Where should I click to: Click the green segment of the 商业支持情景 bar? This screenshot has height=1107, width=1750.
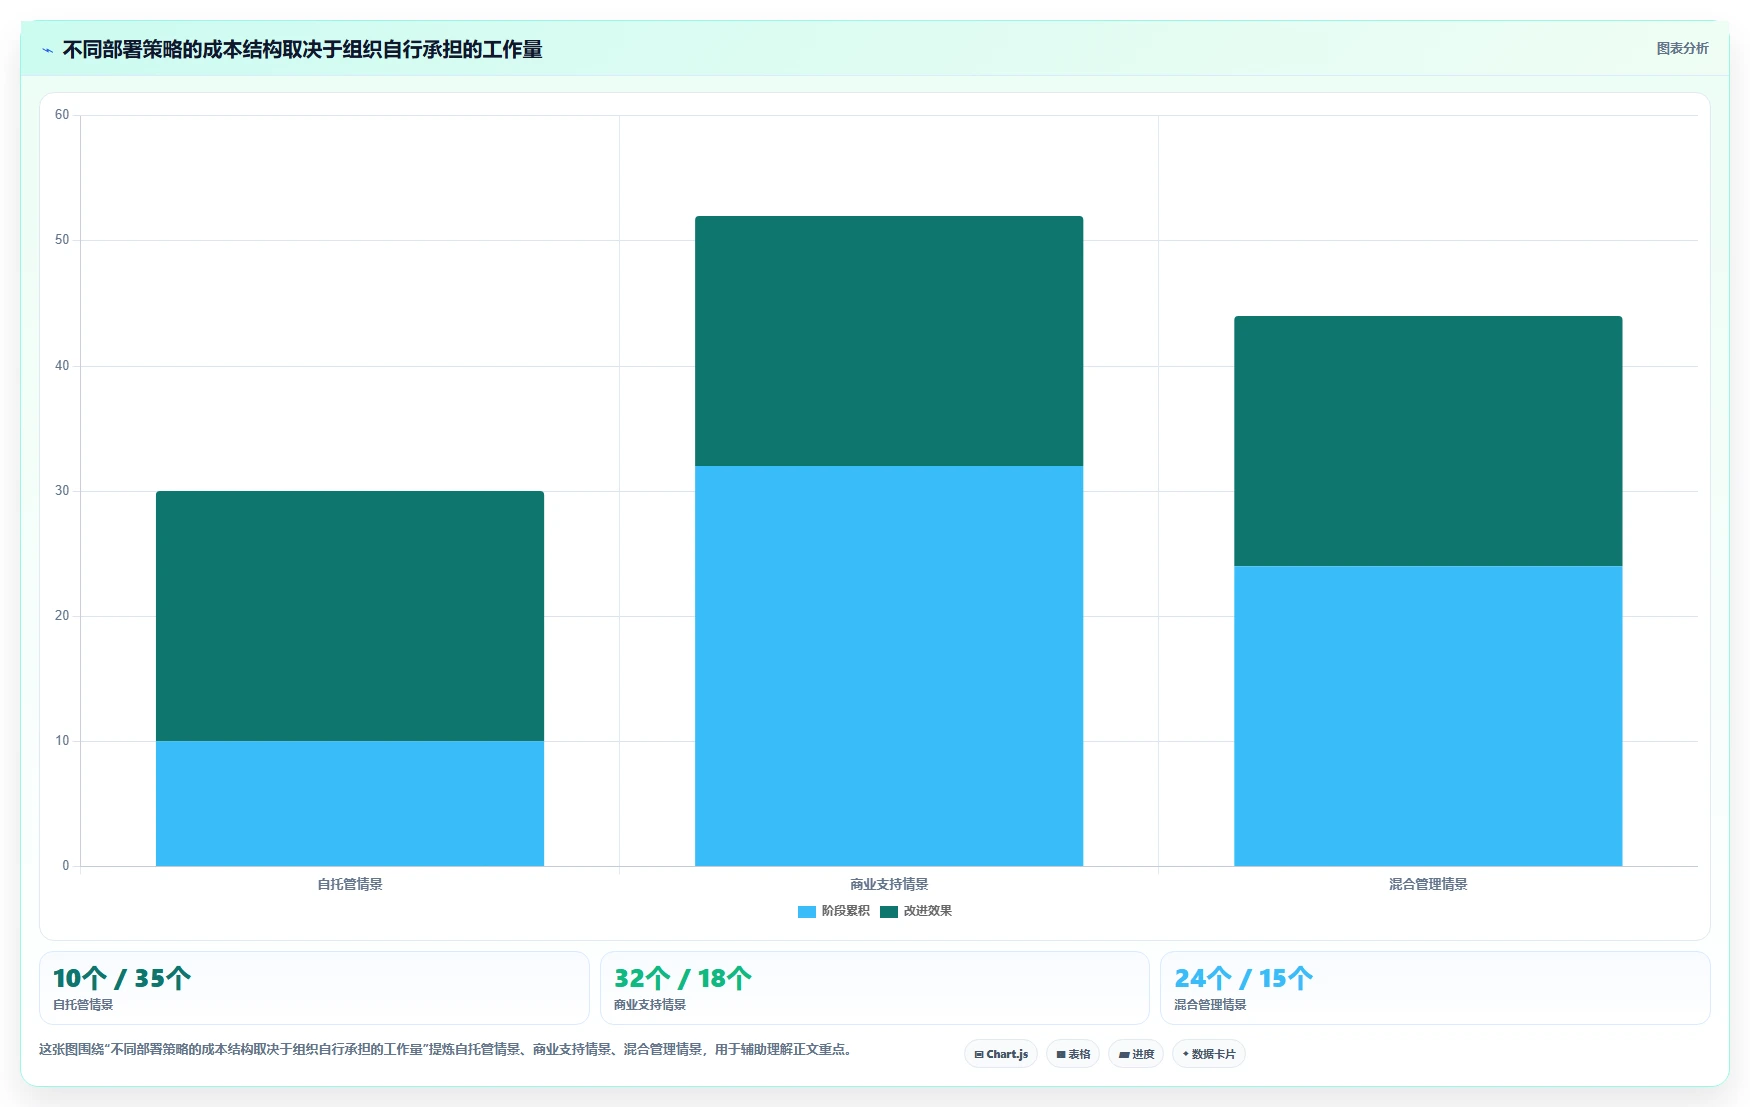pyautogui.click(x=889, y=341)
